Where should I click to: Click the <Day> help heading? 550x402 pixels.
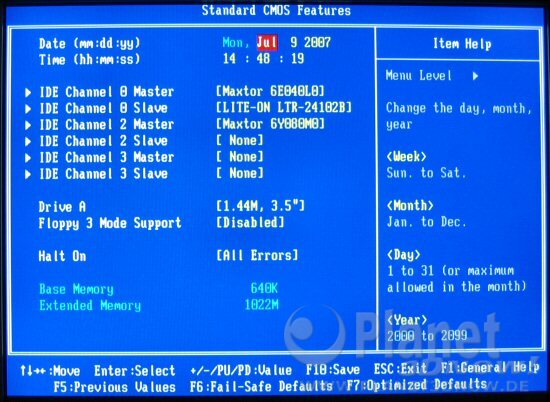coord(403,254)
